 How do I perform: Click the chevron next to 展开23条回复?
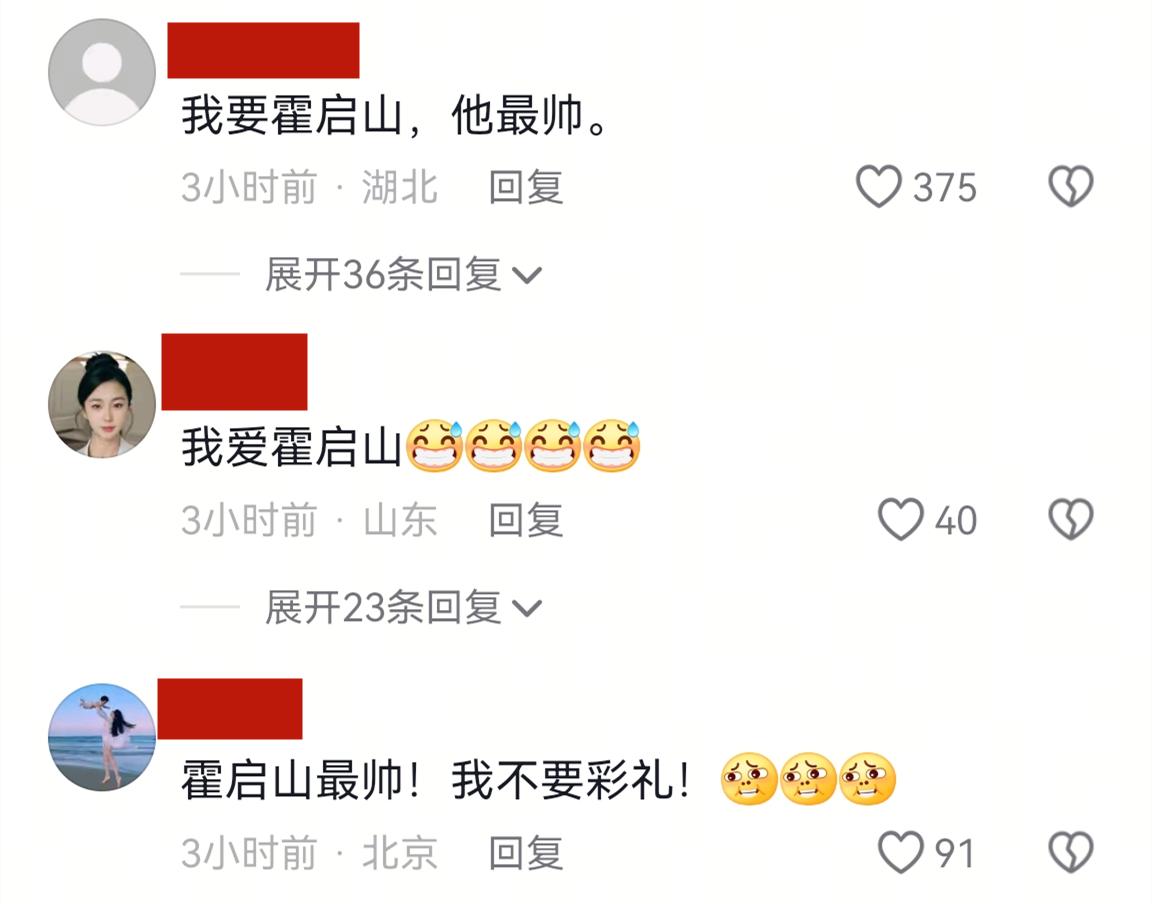point(527,609)
